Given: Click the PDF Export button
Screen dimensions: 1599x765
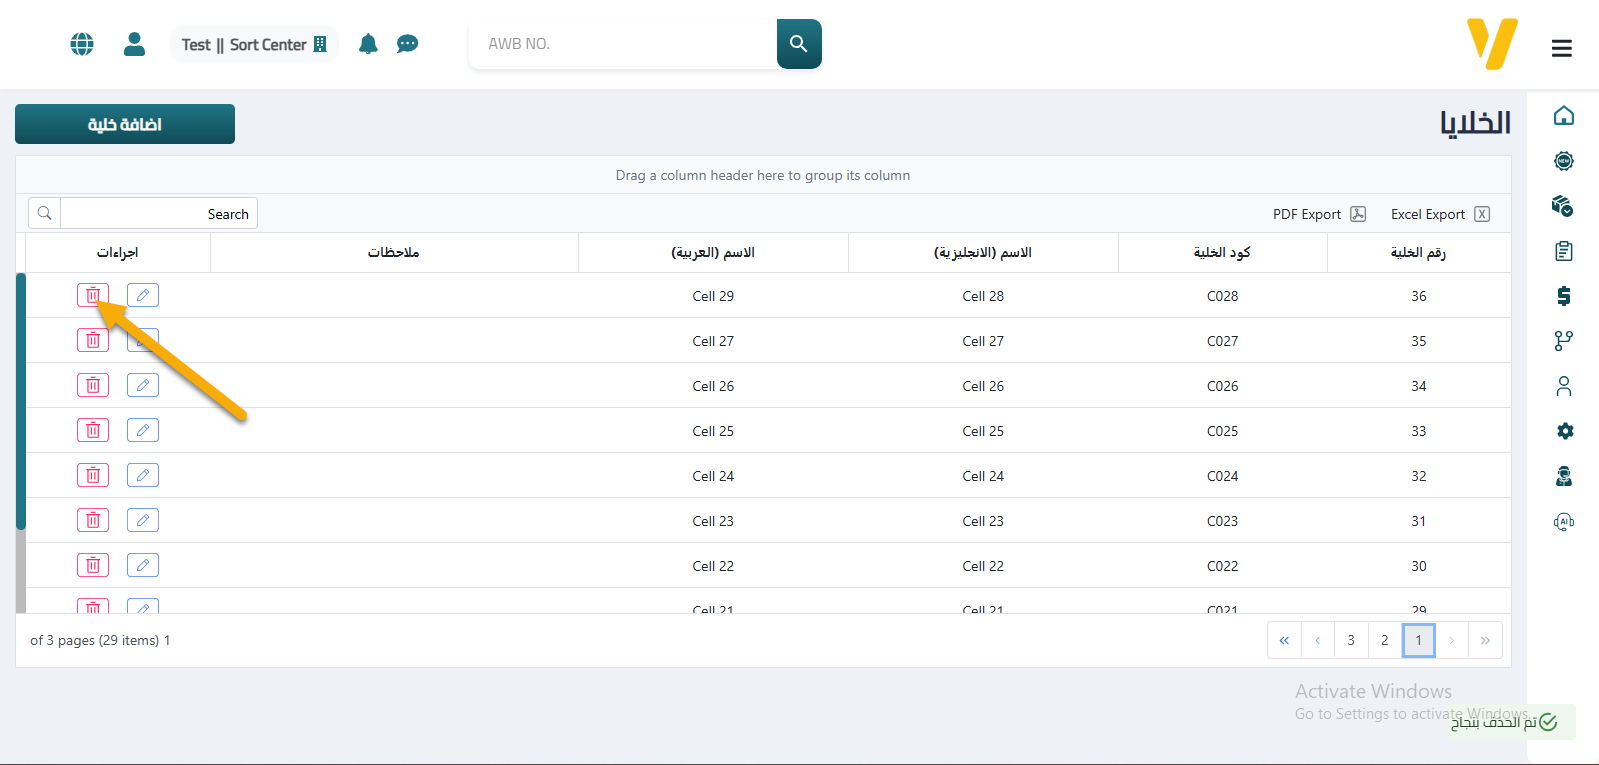Looking at the screenshot, I should click(1318, 214).
